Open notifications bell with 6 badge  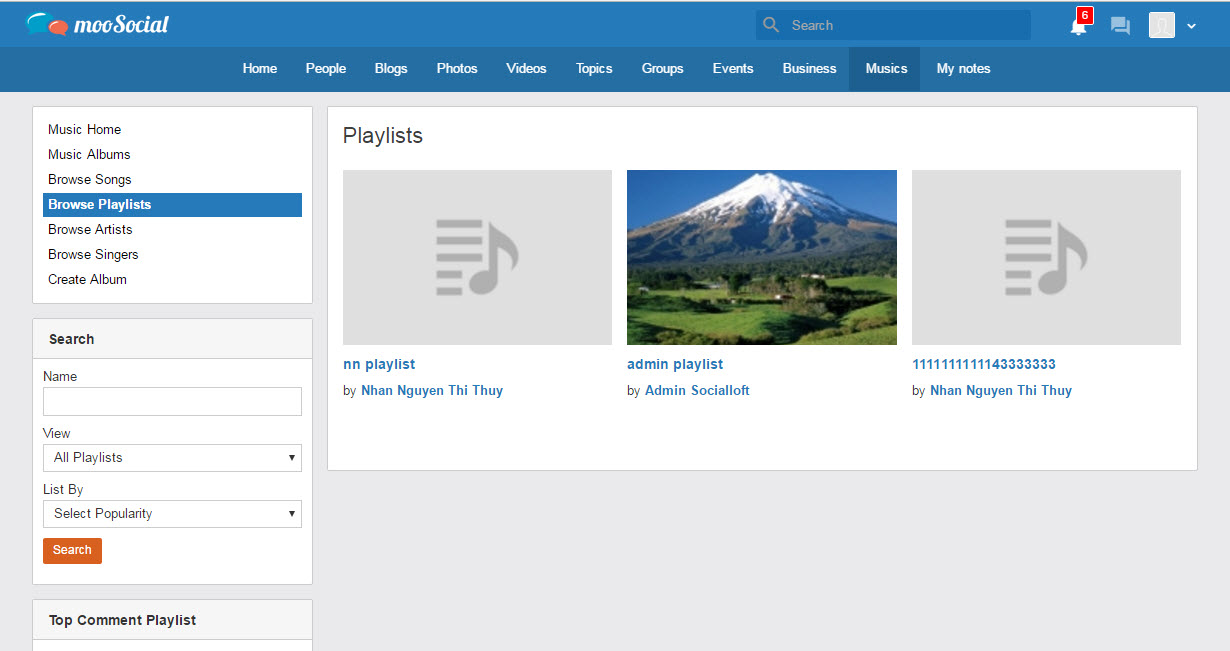click(x=1079, y=25)
